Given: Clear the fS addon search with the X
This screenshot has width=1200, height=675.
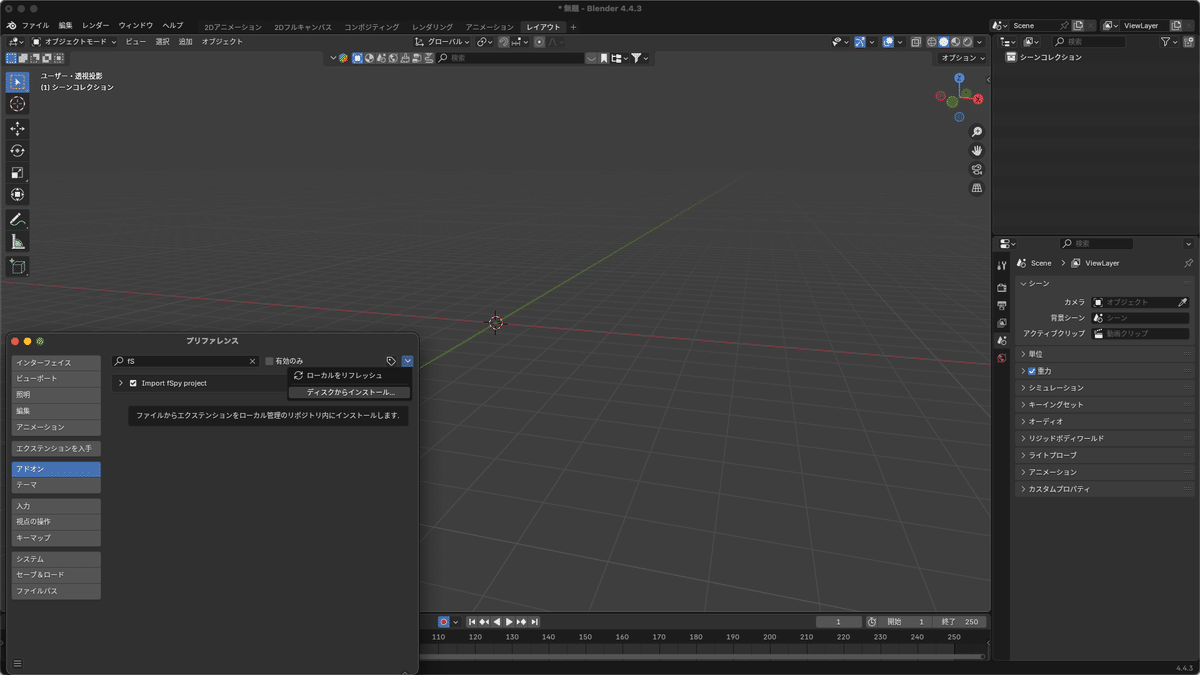Looking at the screenshot, I should [253, 361].
